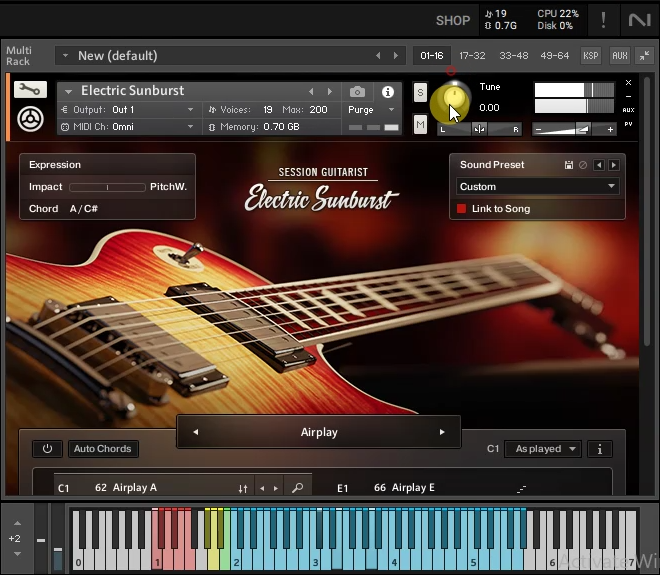This screenshot has width=660, height=575.
Task: Toggle the pattern power button
Action: [47, 449]
